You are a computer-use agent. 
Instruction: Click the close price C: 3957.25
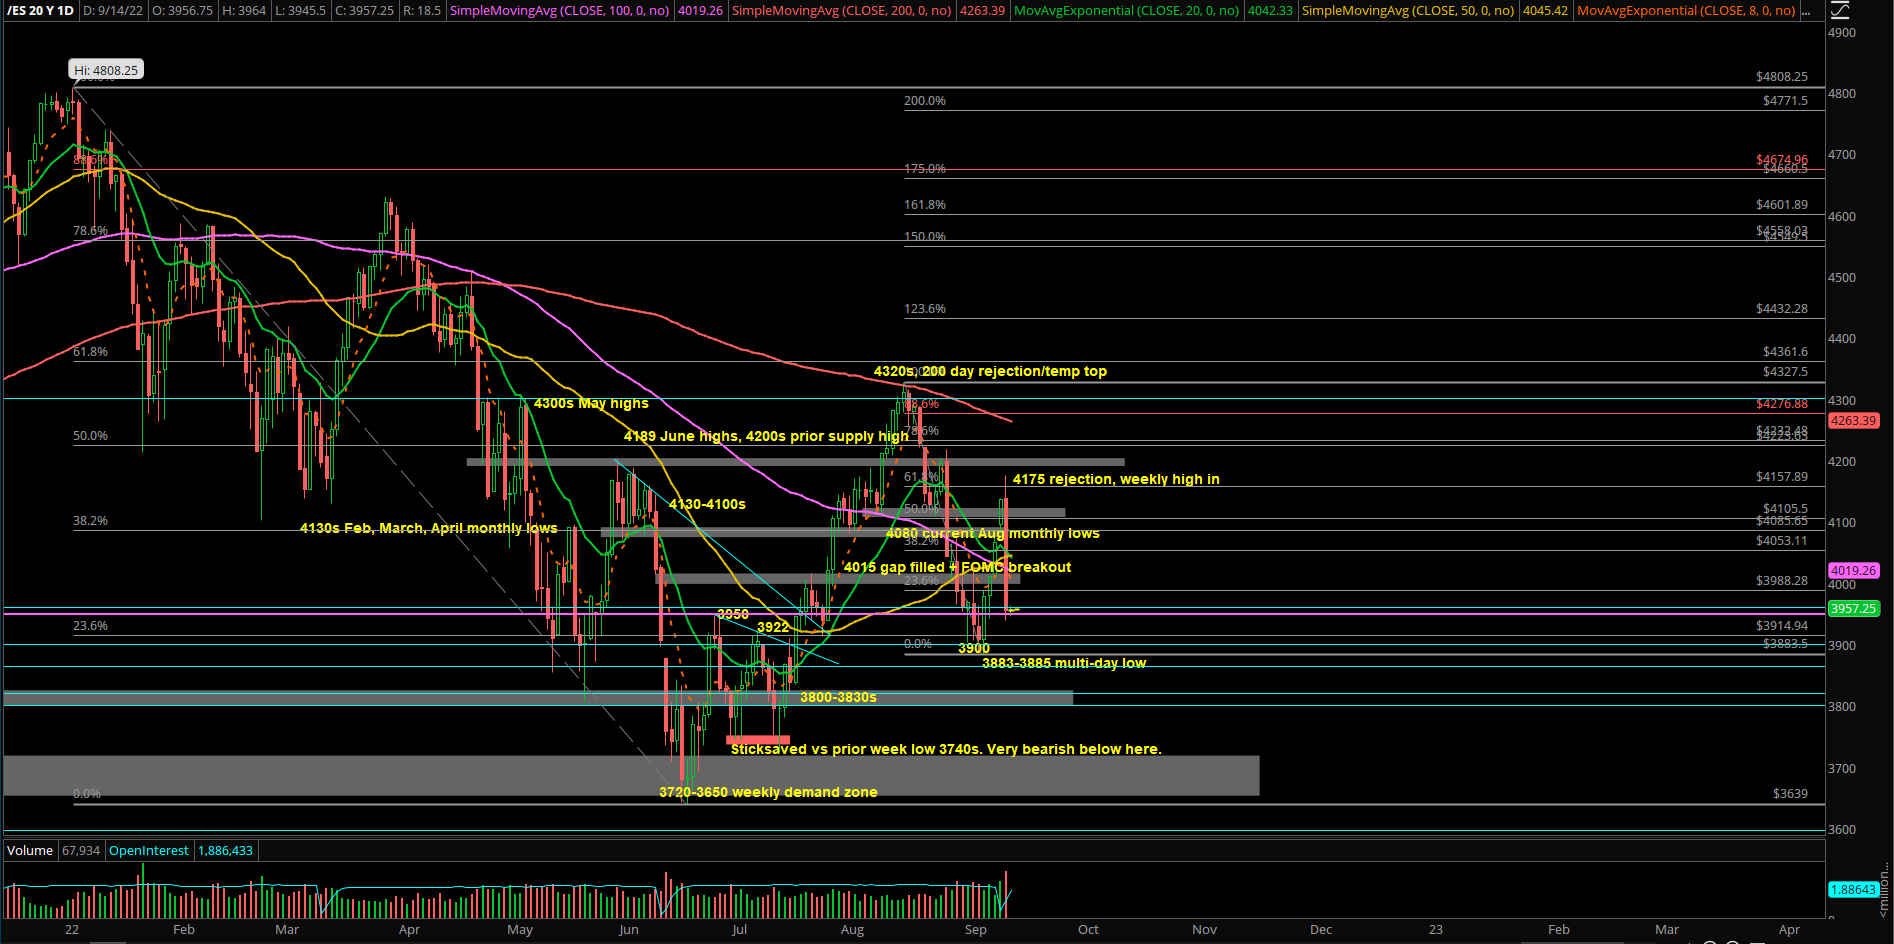(364, 11)
